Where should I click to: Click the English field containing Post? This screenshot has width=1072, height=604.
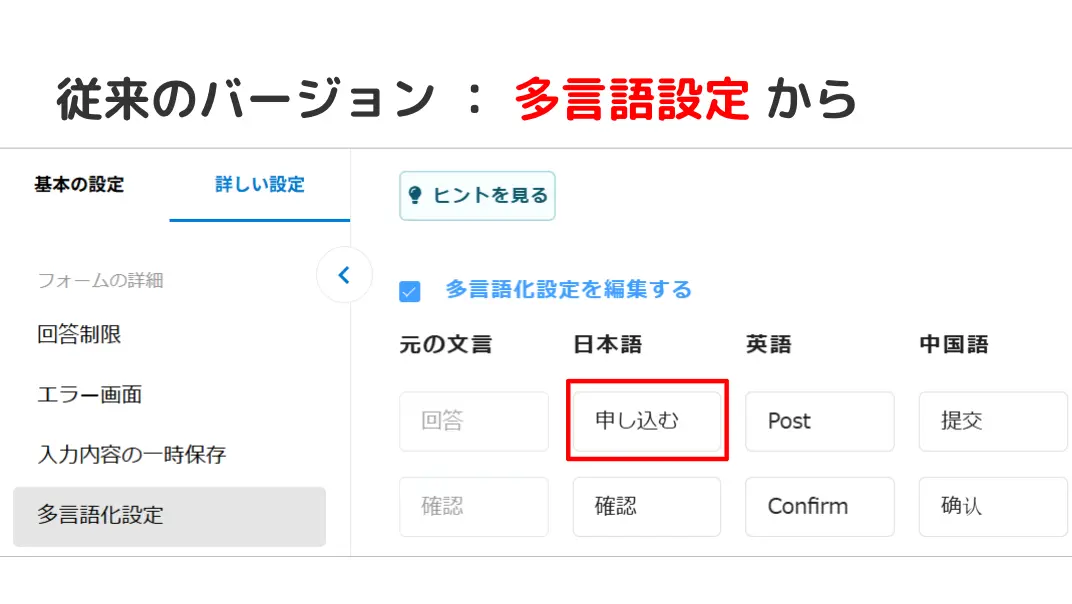(x=820, y=421)
